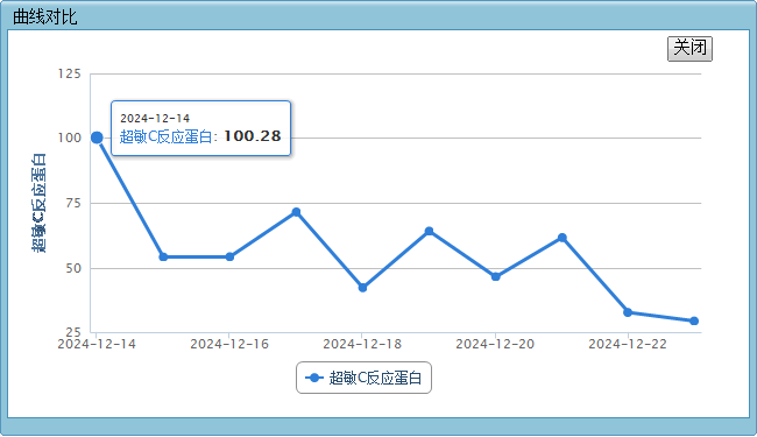Select the highlighted data point for 2024-12-14
The width and height of the screenshot is (757, 437).
tap(97, 138)
